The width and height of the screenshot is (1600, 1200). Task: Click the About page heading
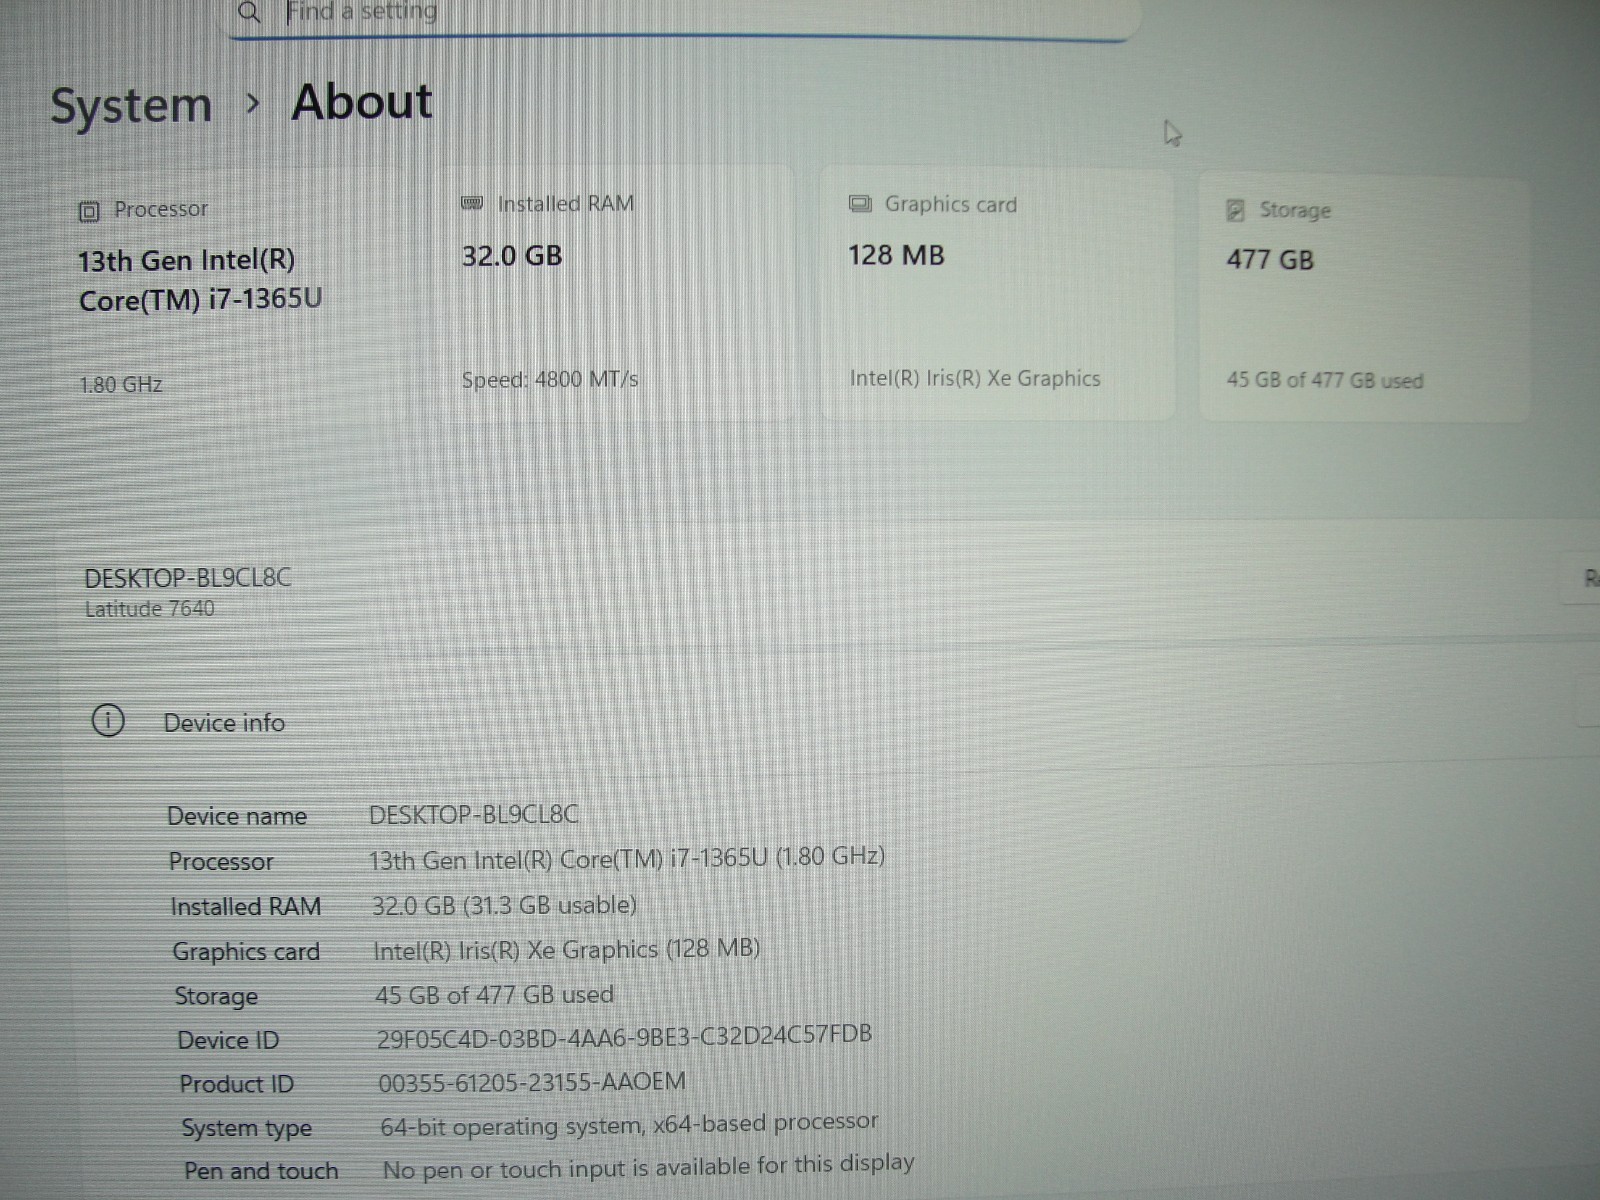362,102
